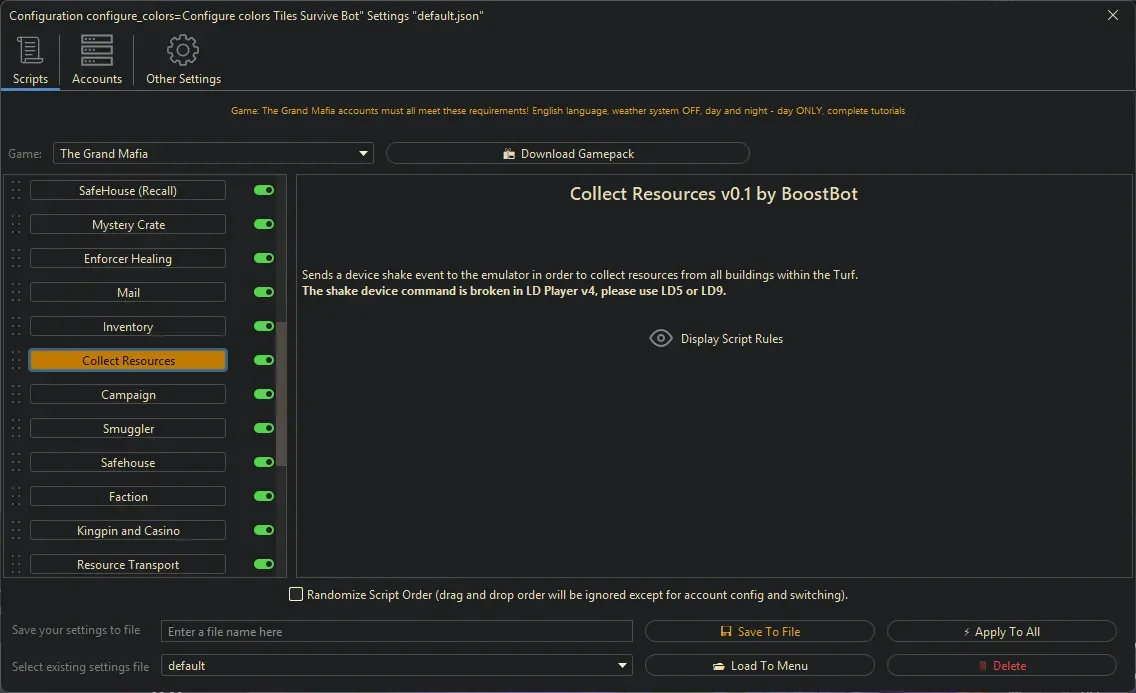This screenshot has width=1136, height=693.
Task: Enable the Randomize Script Order checkbox
Action: coord(296,595)
